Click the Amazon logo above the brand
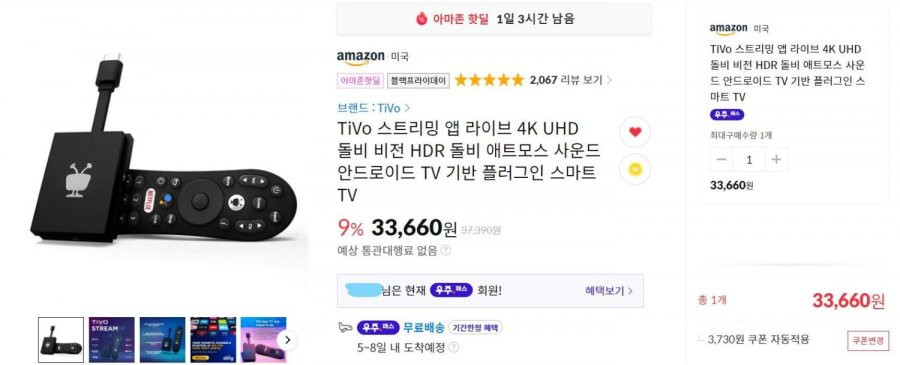 click(360, 57)
